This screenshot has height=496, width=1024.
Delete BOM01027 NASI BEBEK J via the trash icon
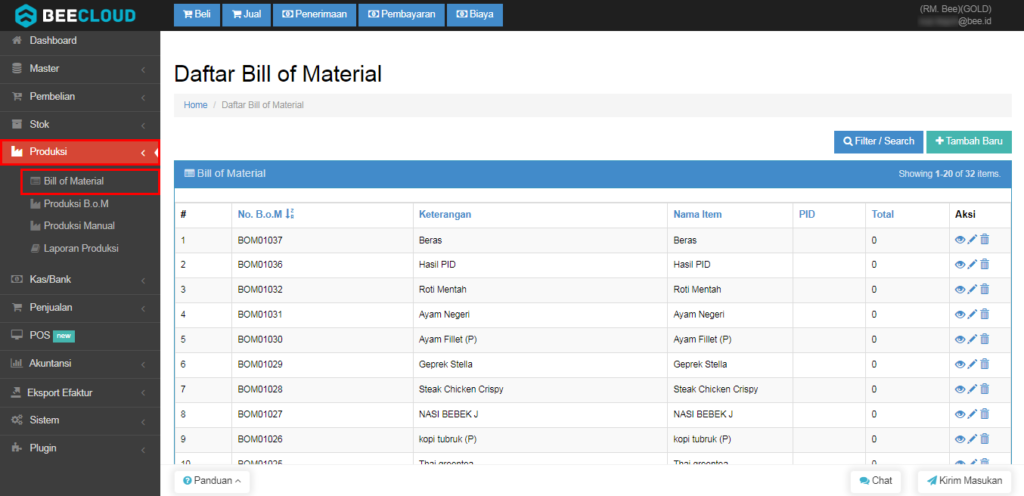click(985, 414)
